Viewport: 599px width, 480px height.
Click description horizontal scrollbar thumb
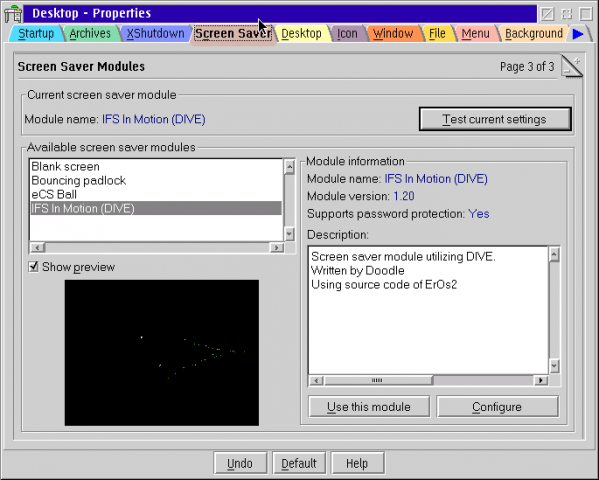378,380
